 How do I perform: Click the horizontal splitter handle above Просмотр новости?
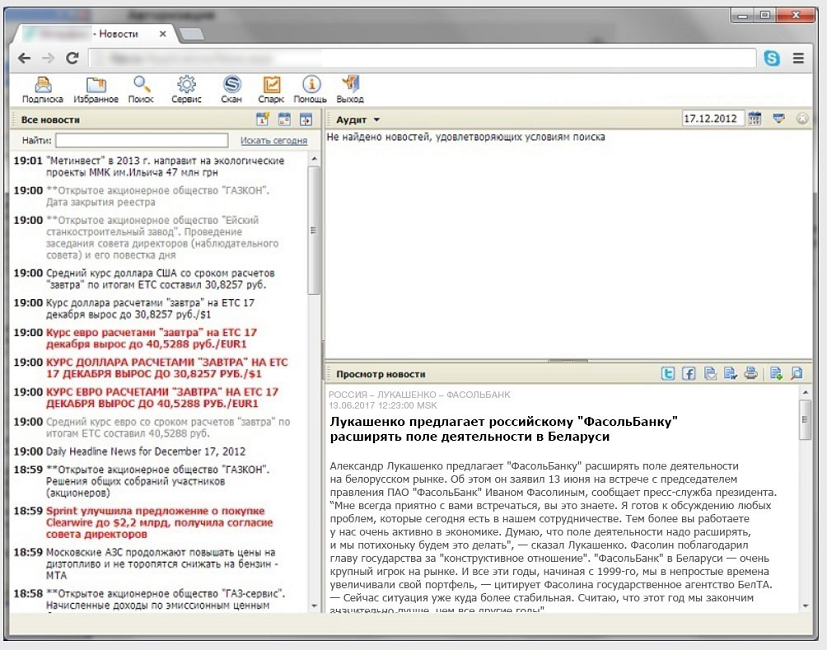pos(568,360)
